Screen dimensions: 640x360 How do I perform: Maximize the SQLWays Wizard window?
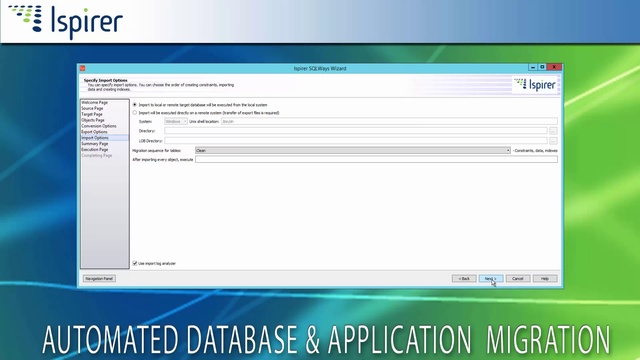click(542, 67)
